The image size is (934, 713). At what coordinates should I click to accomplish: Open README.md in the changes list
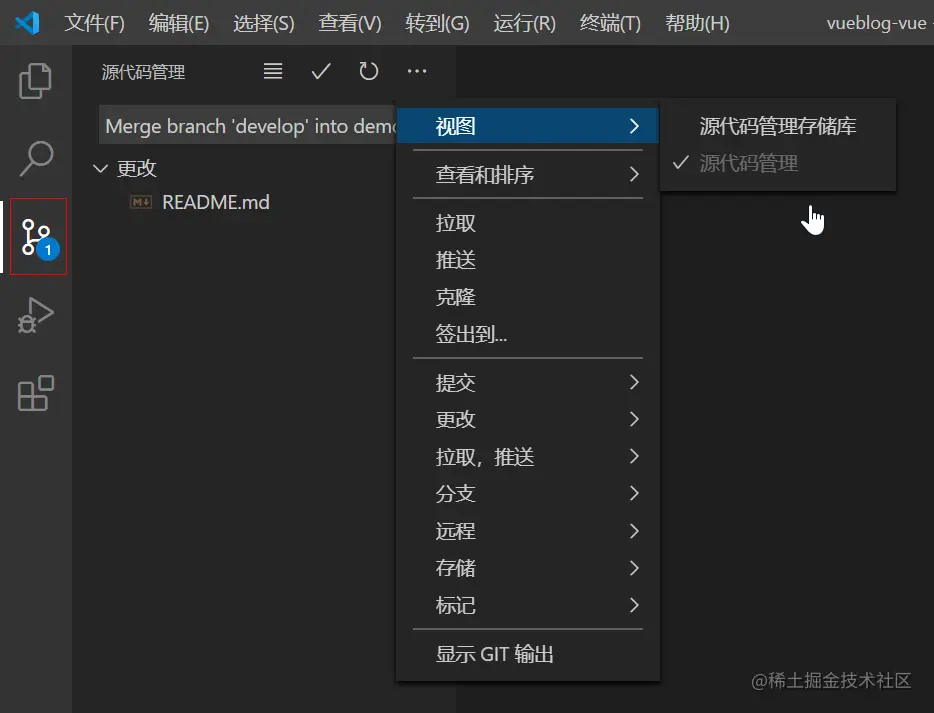216,203
